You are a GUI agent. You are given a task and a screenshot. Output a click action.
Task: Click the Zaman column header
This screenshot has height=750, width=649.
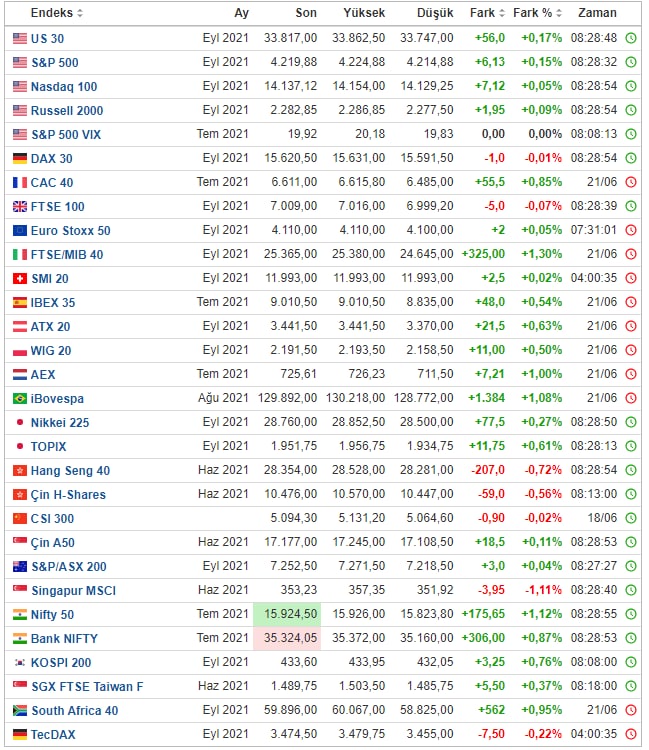click(x=597, y=13)
